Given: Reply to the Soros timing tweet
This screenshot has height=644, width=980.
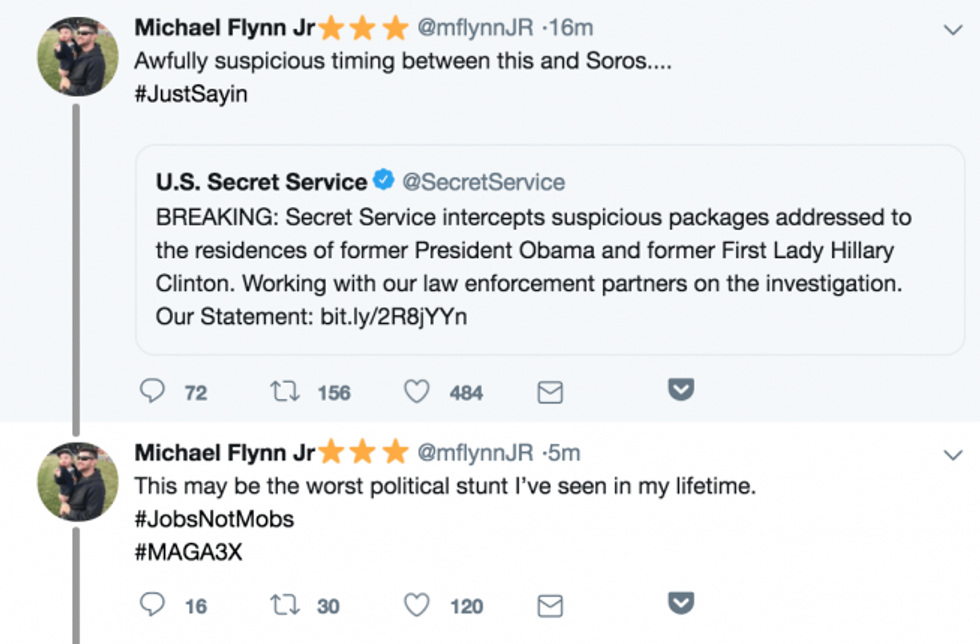Looking at the screenshot, I should click(152, 391).
